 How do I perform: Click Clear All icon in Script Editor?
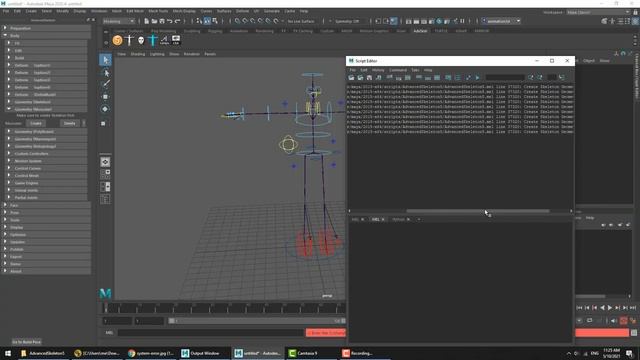[x=408, y=78]
